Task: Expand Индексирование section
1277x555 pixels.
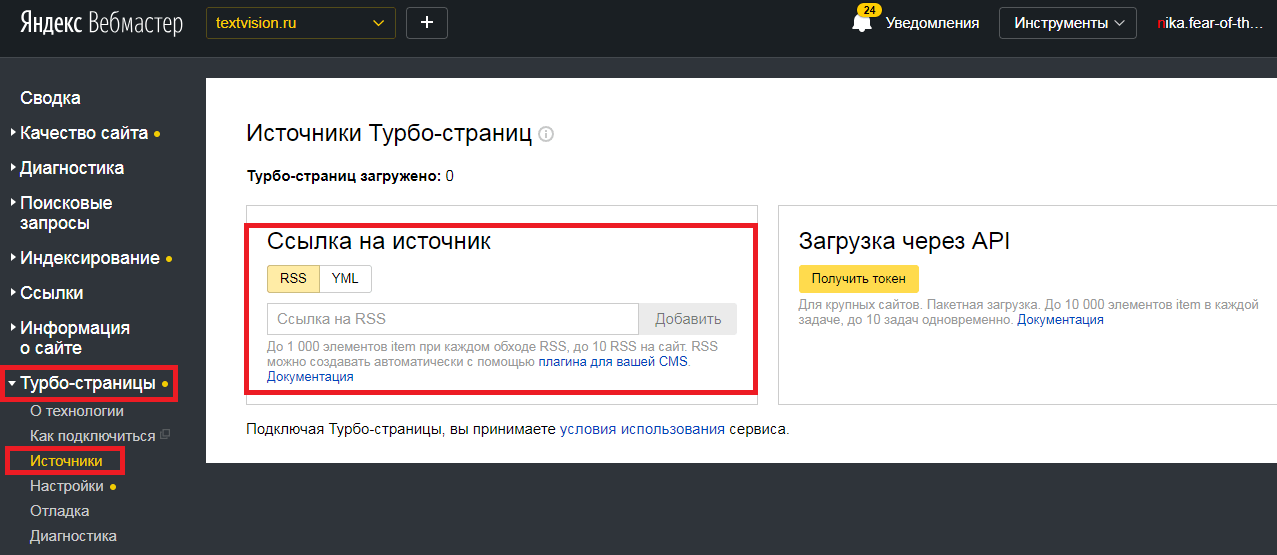Action: tap(90, 258)
